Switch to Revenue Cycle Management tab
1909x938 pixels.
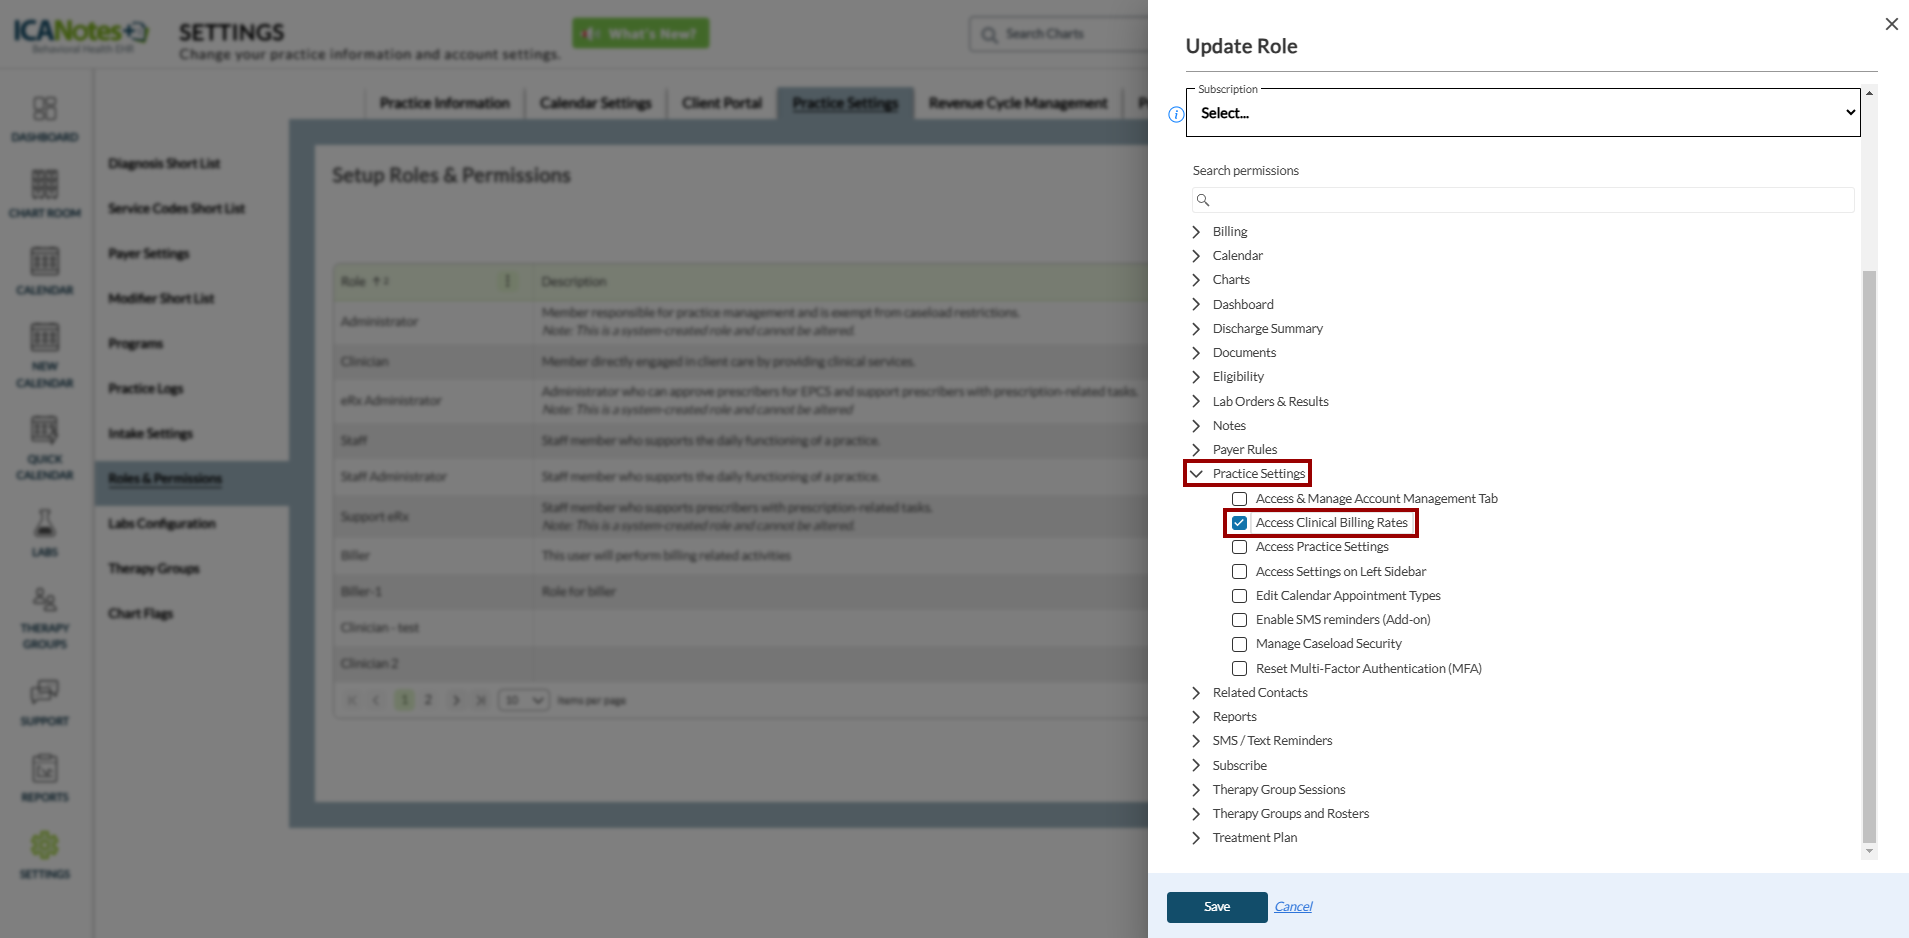(1017, 103)
